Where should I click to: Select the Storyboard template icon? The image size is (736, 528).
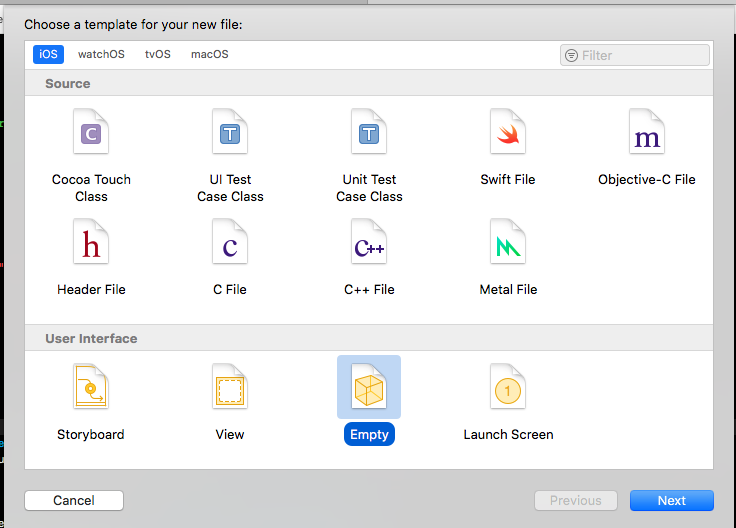(x=91, y=386)
